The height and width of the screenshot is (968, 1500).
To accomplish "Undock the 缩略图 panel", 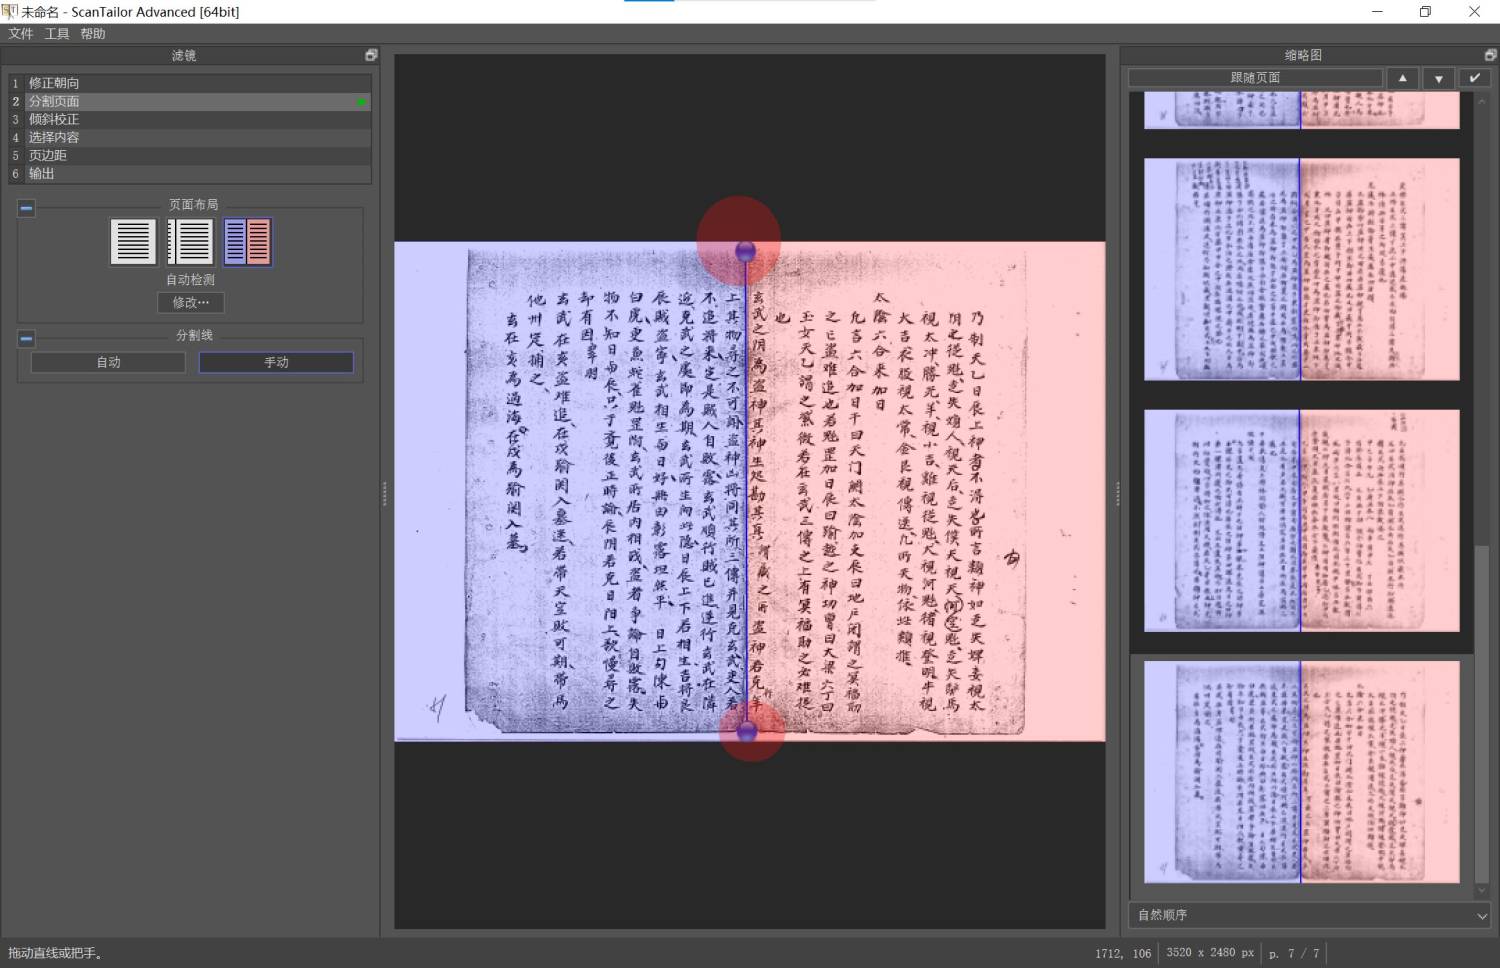I will [x=1490, y=55].
